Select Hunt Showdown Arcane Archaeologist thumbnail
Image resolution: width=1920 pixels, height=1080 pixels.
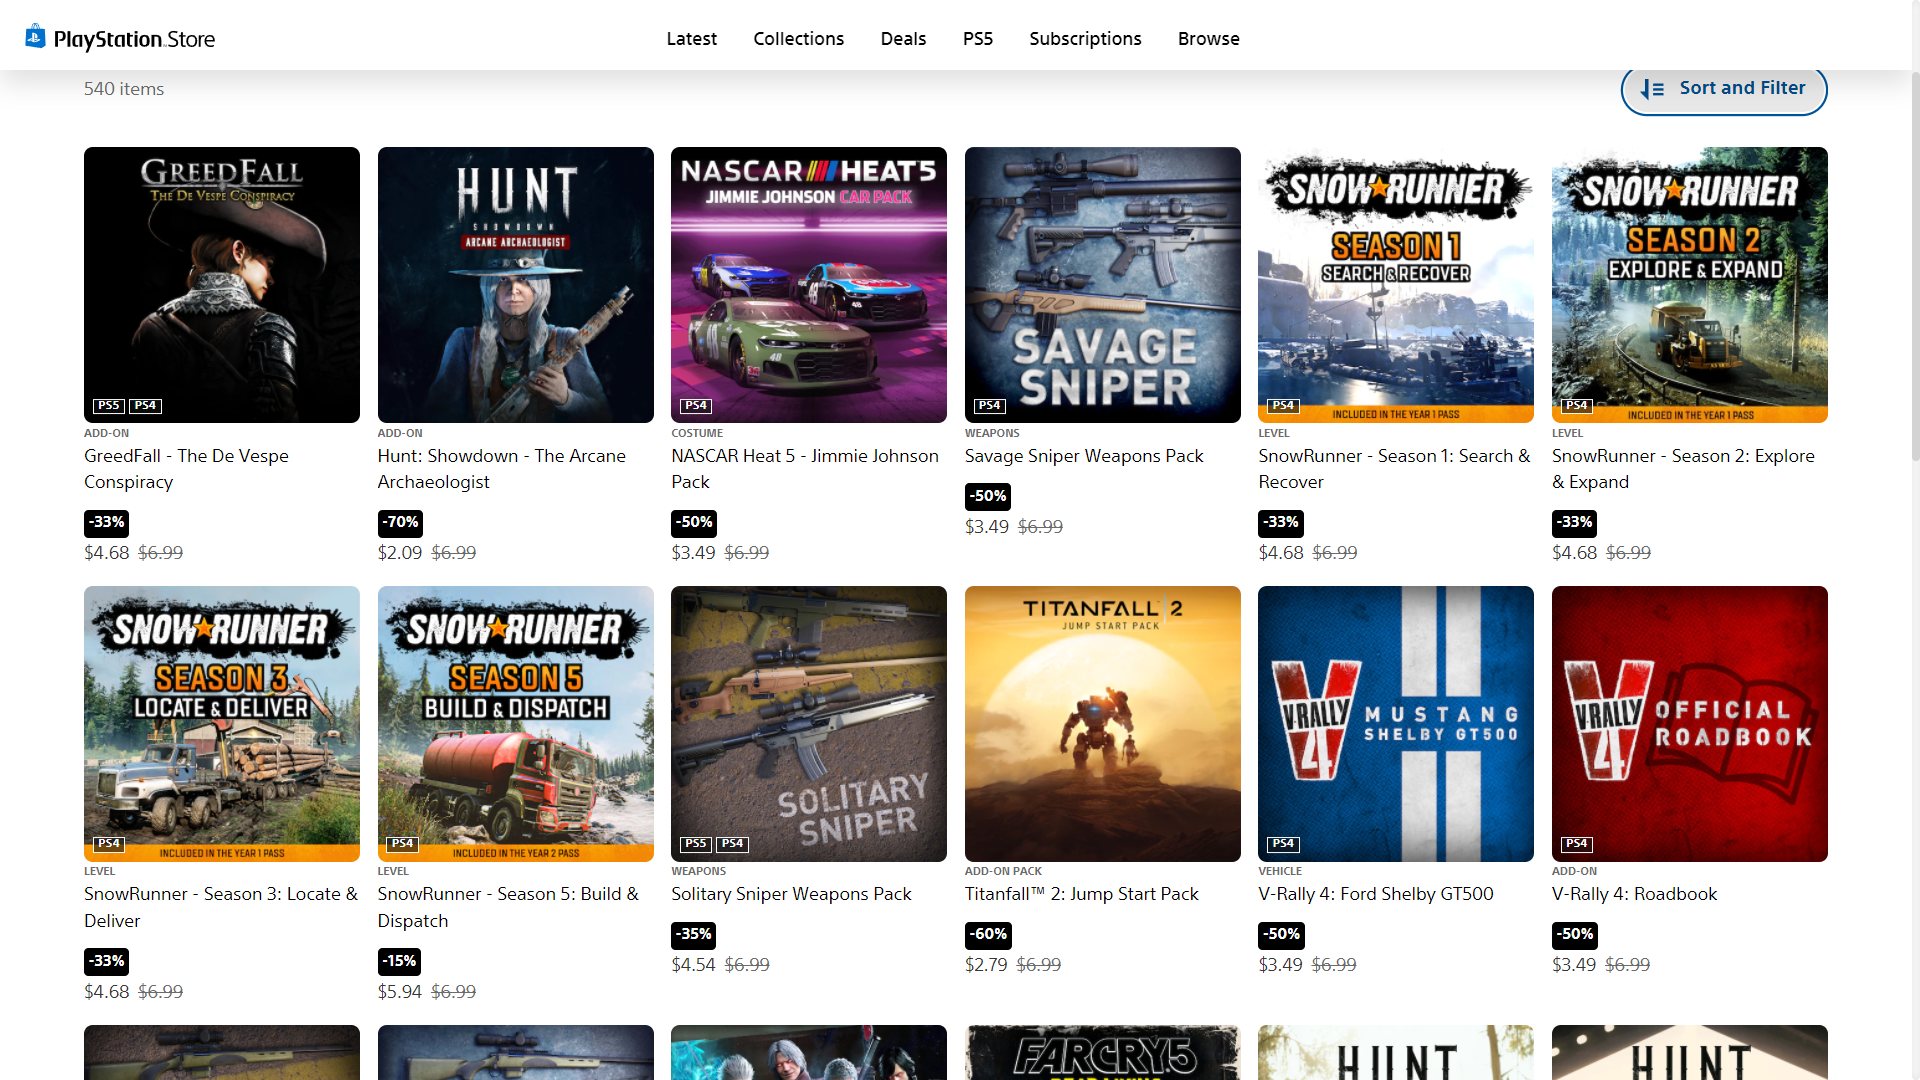pos(515,284)
